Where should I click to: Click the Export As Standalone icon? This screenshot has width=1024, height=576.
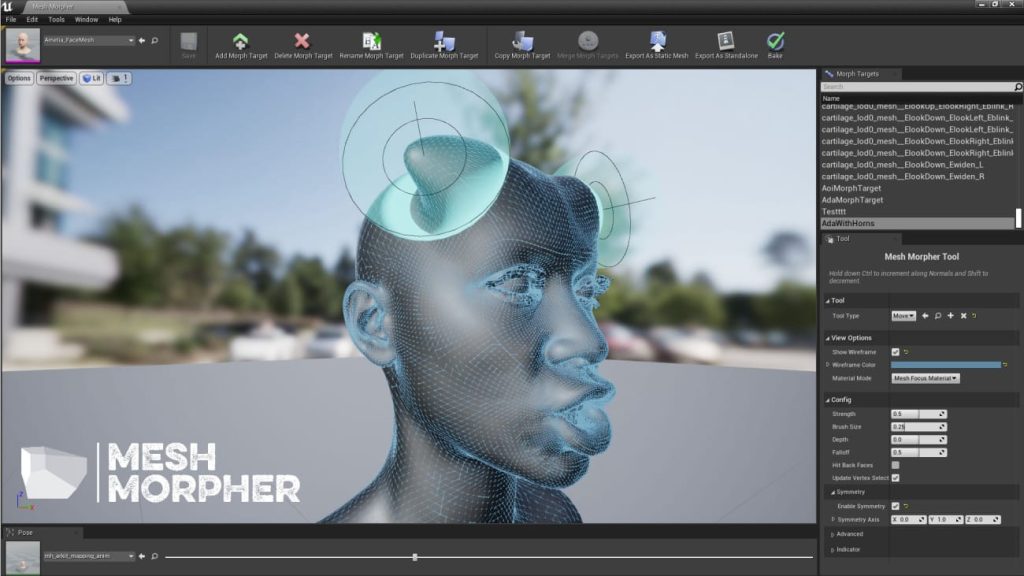(x=726, y=41)
